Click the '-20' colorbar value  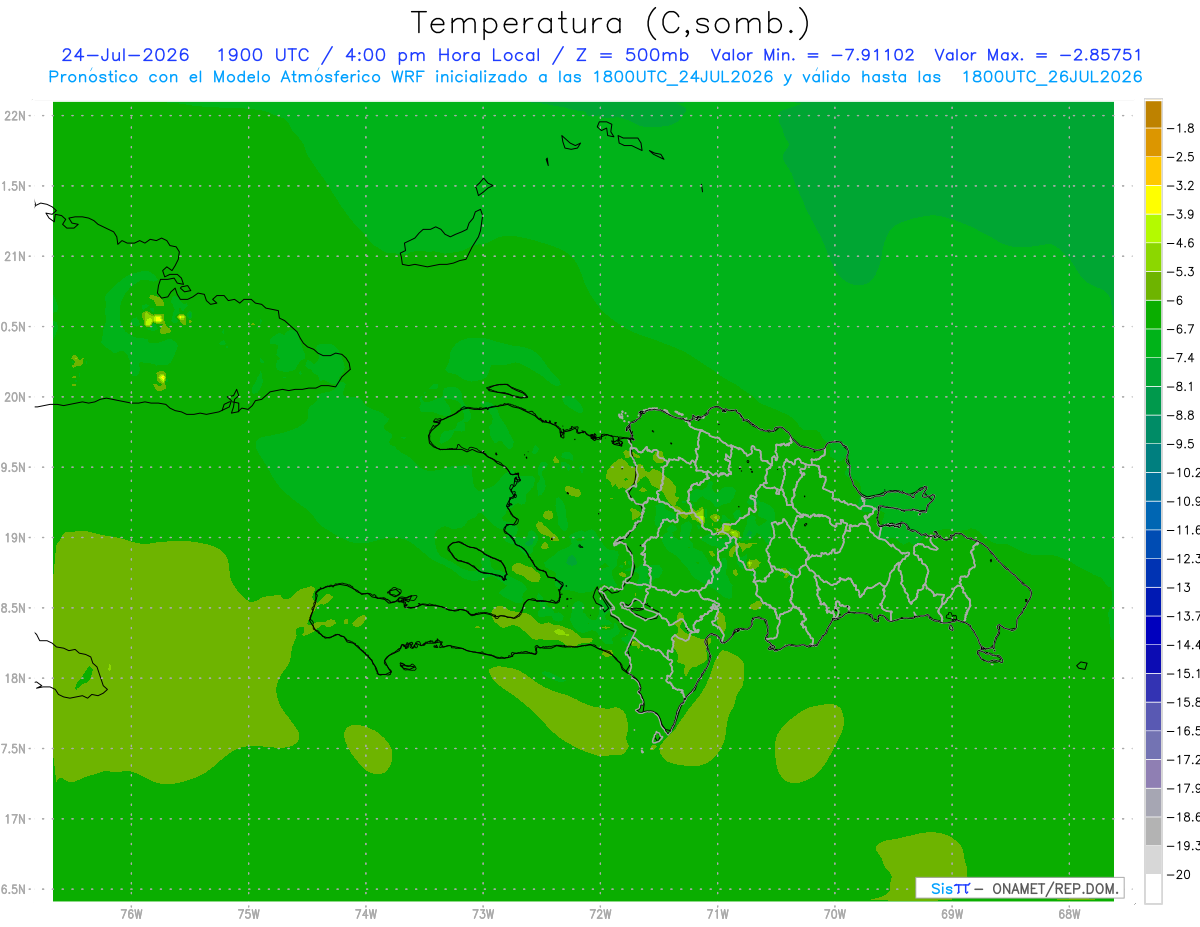pos(1179,874)
